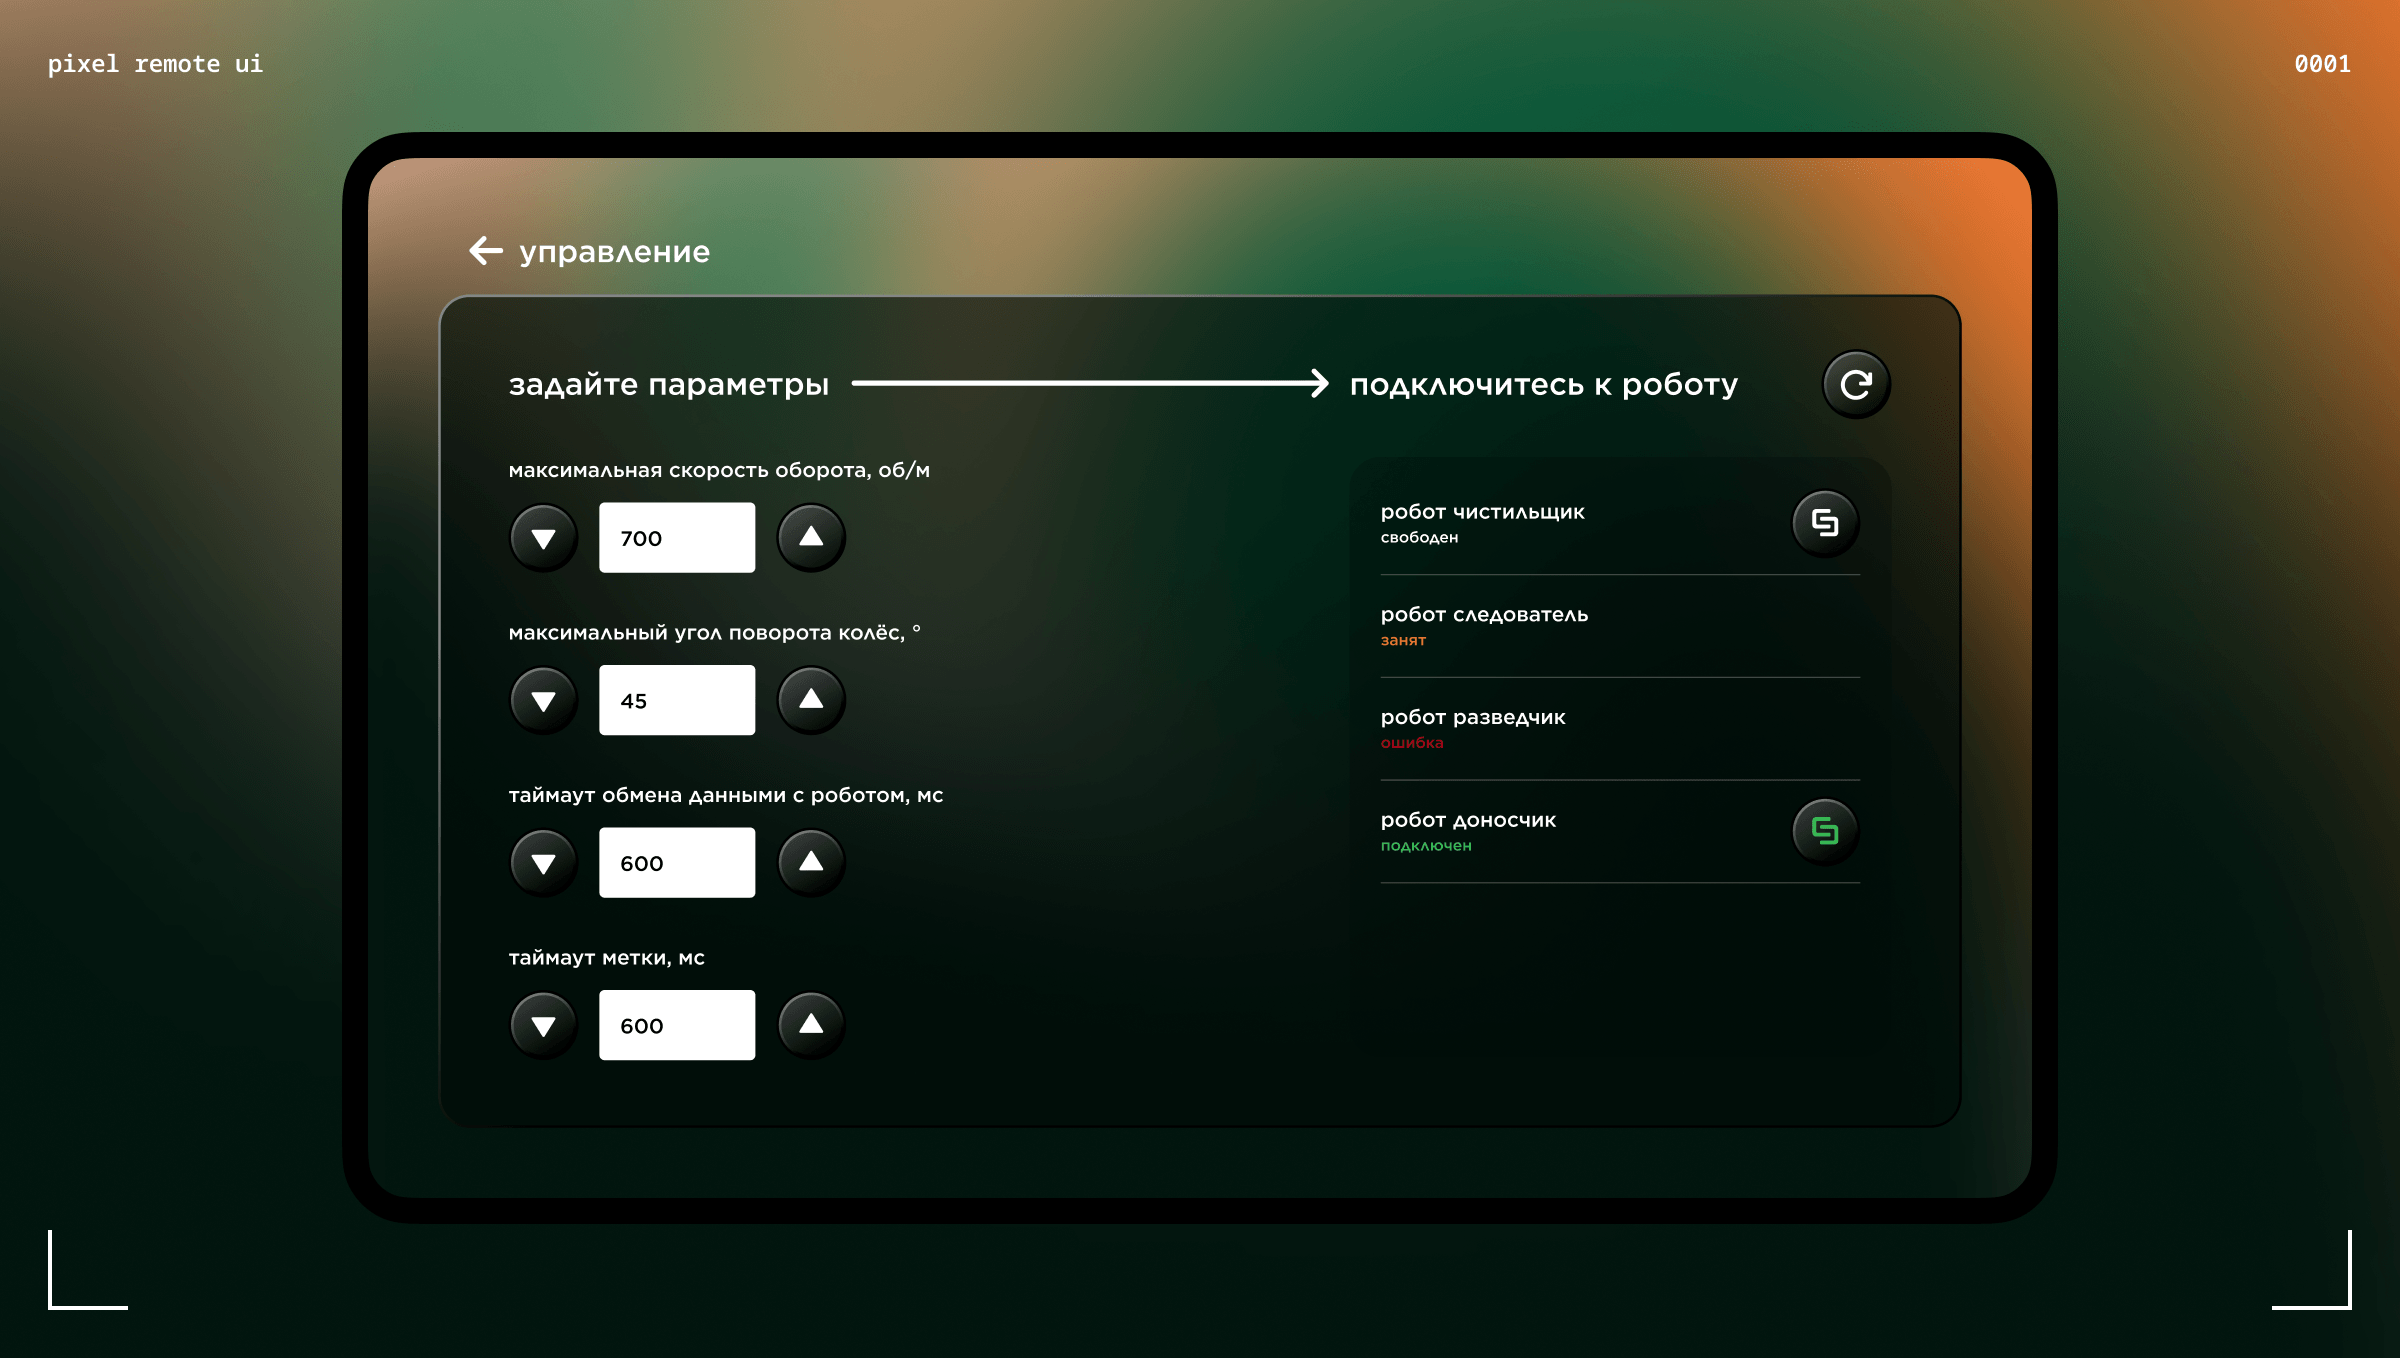Click connect icon for робот чистильщик
Screen dimensions: 2400x1358
coord(1825,523)
